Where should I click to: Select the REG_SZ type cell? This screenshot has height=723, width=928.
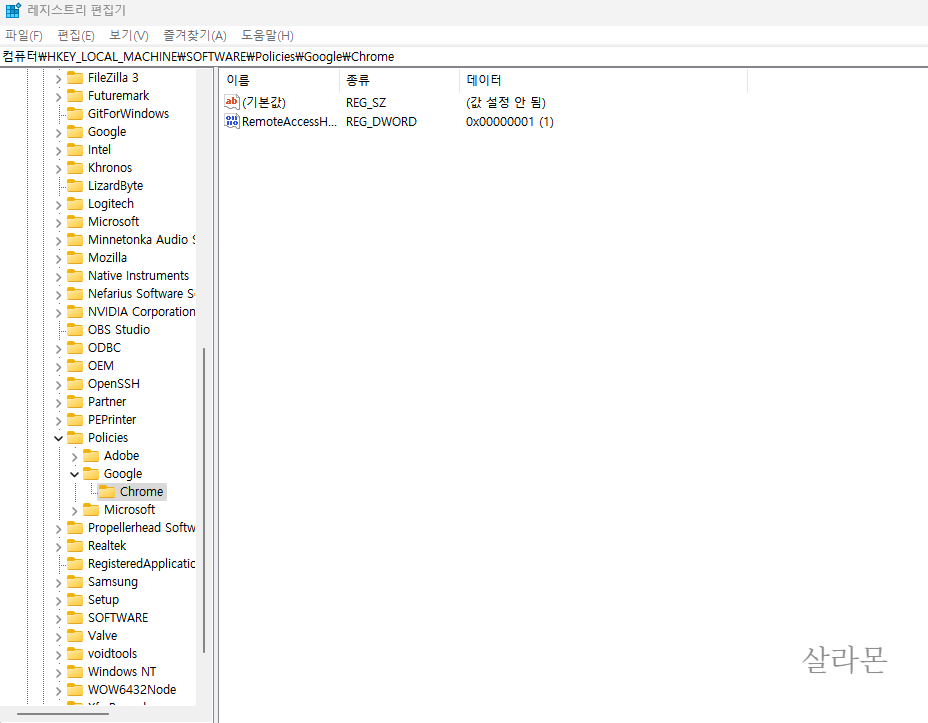(366, 103)
